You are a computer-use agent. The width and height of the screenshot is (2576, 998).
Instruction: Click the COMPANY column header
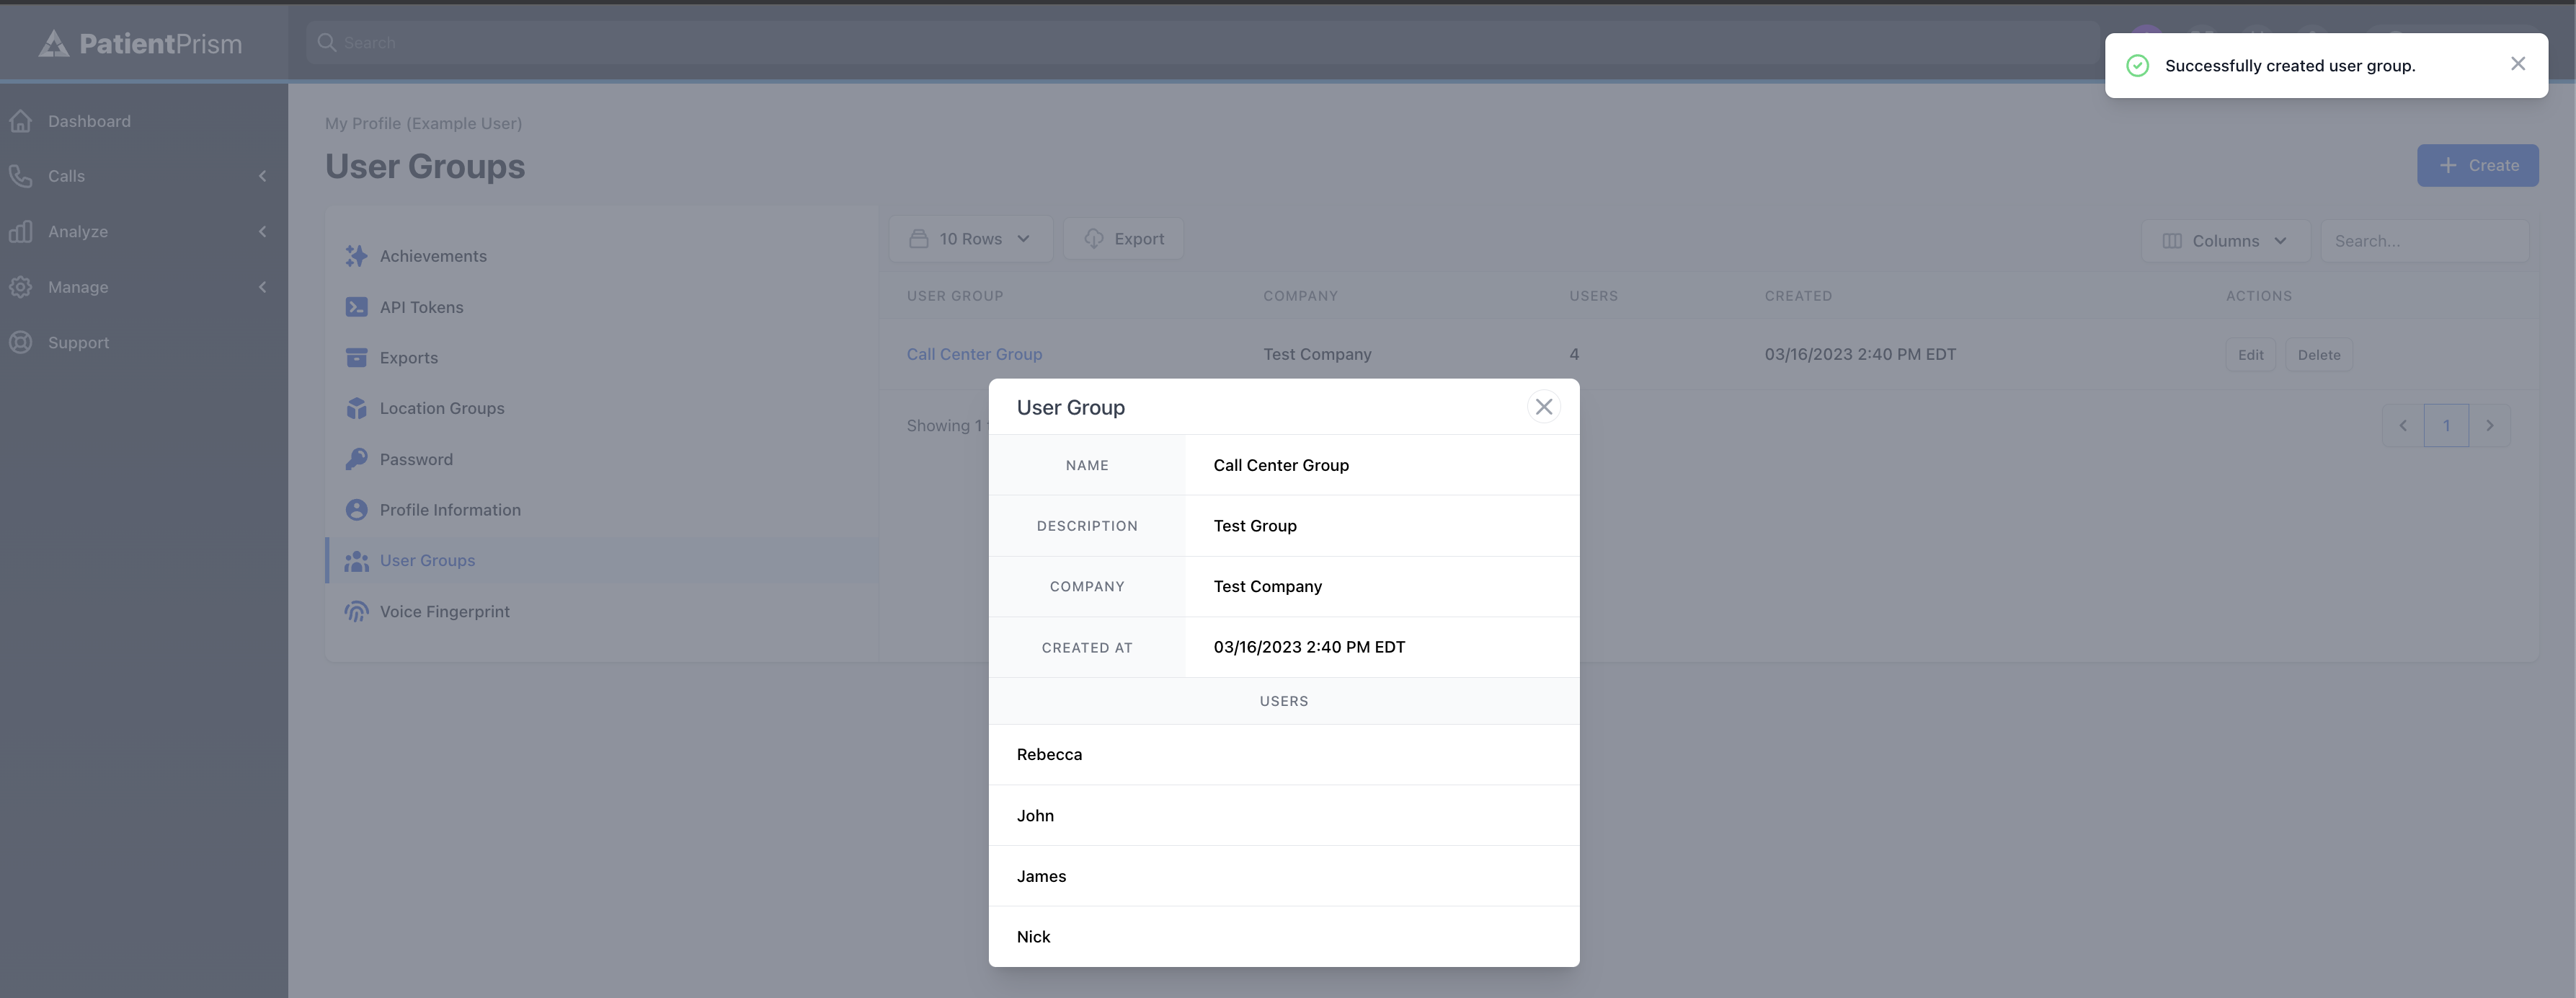tap(1300, 296)
